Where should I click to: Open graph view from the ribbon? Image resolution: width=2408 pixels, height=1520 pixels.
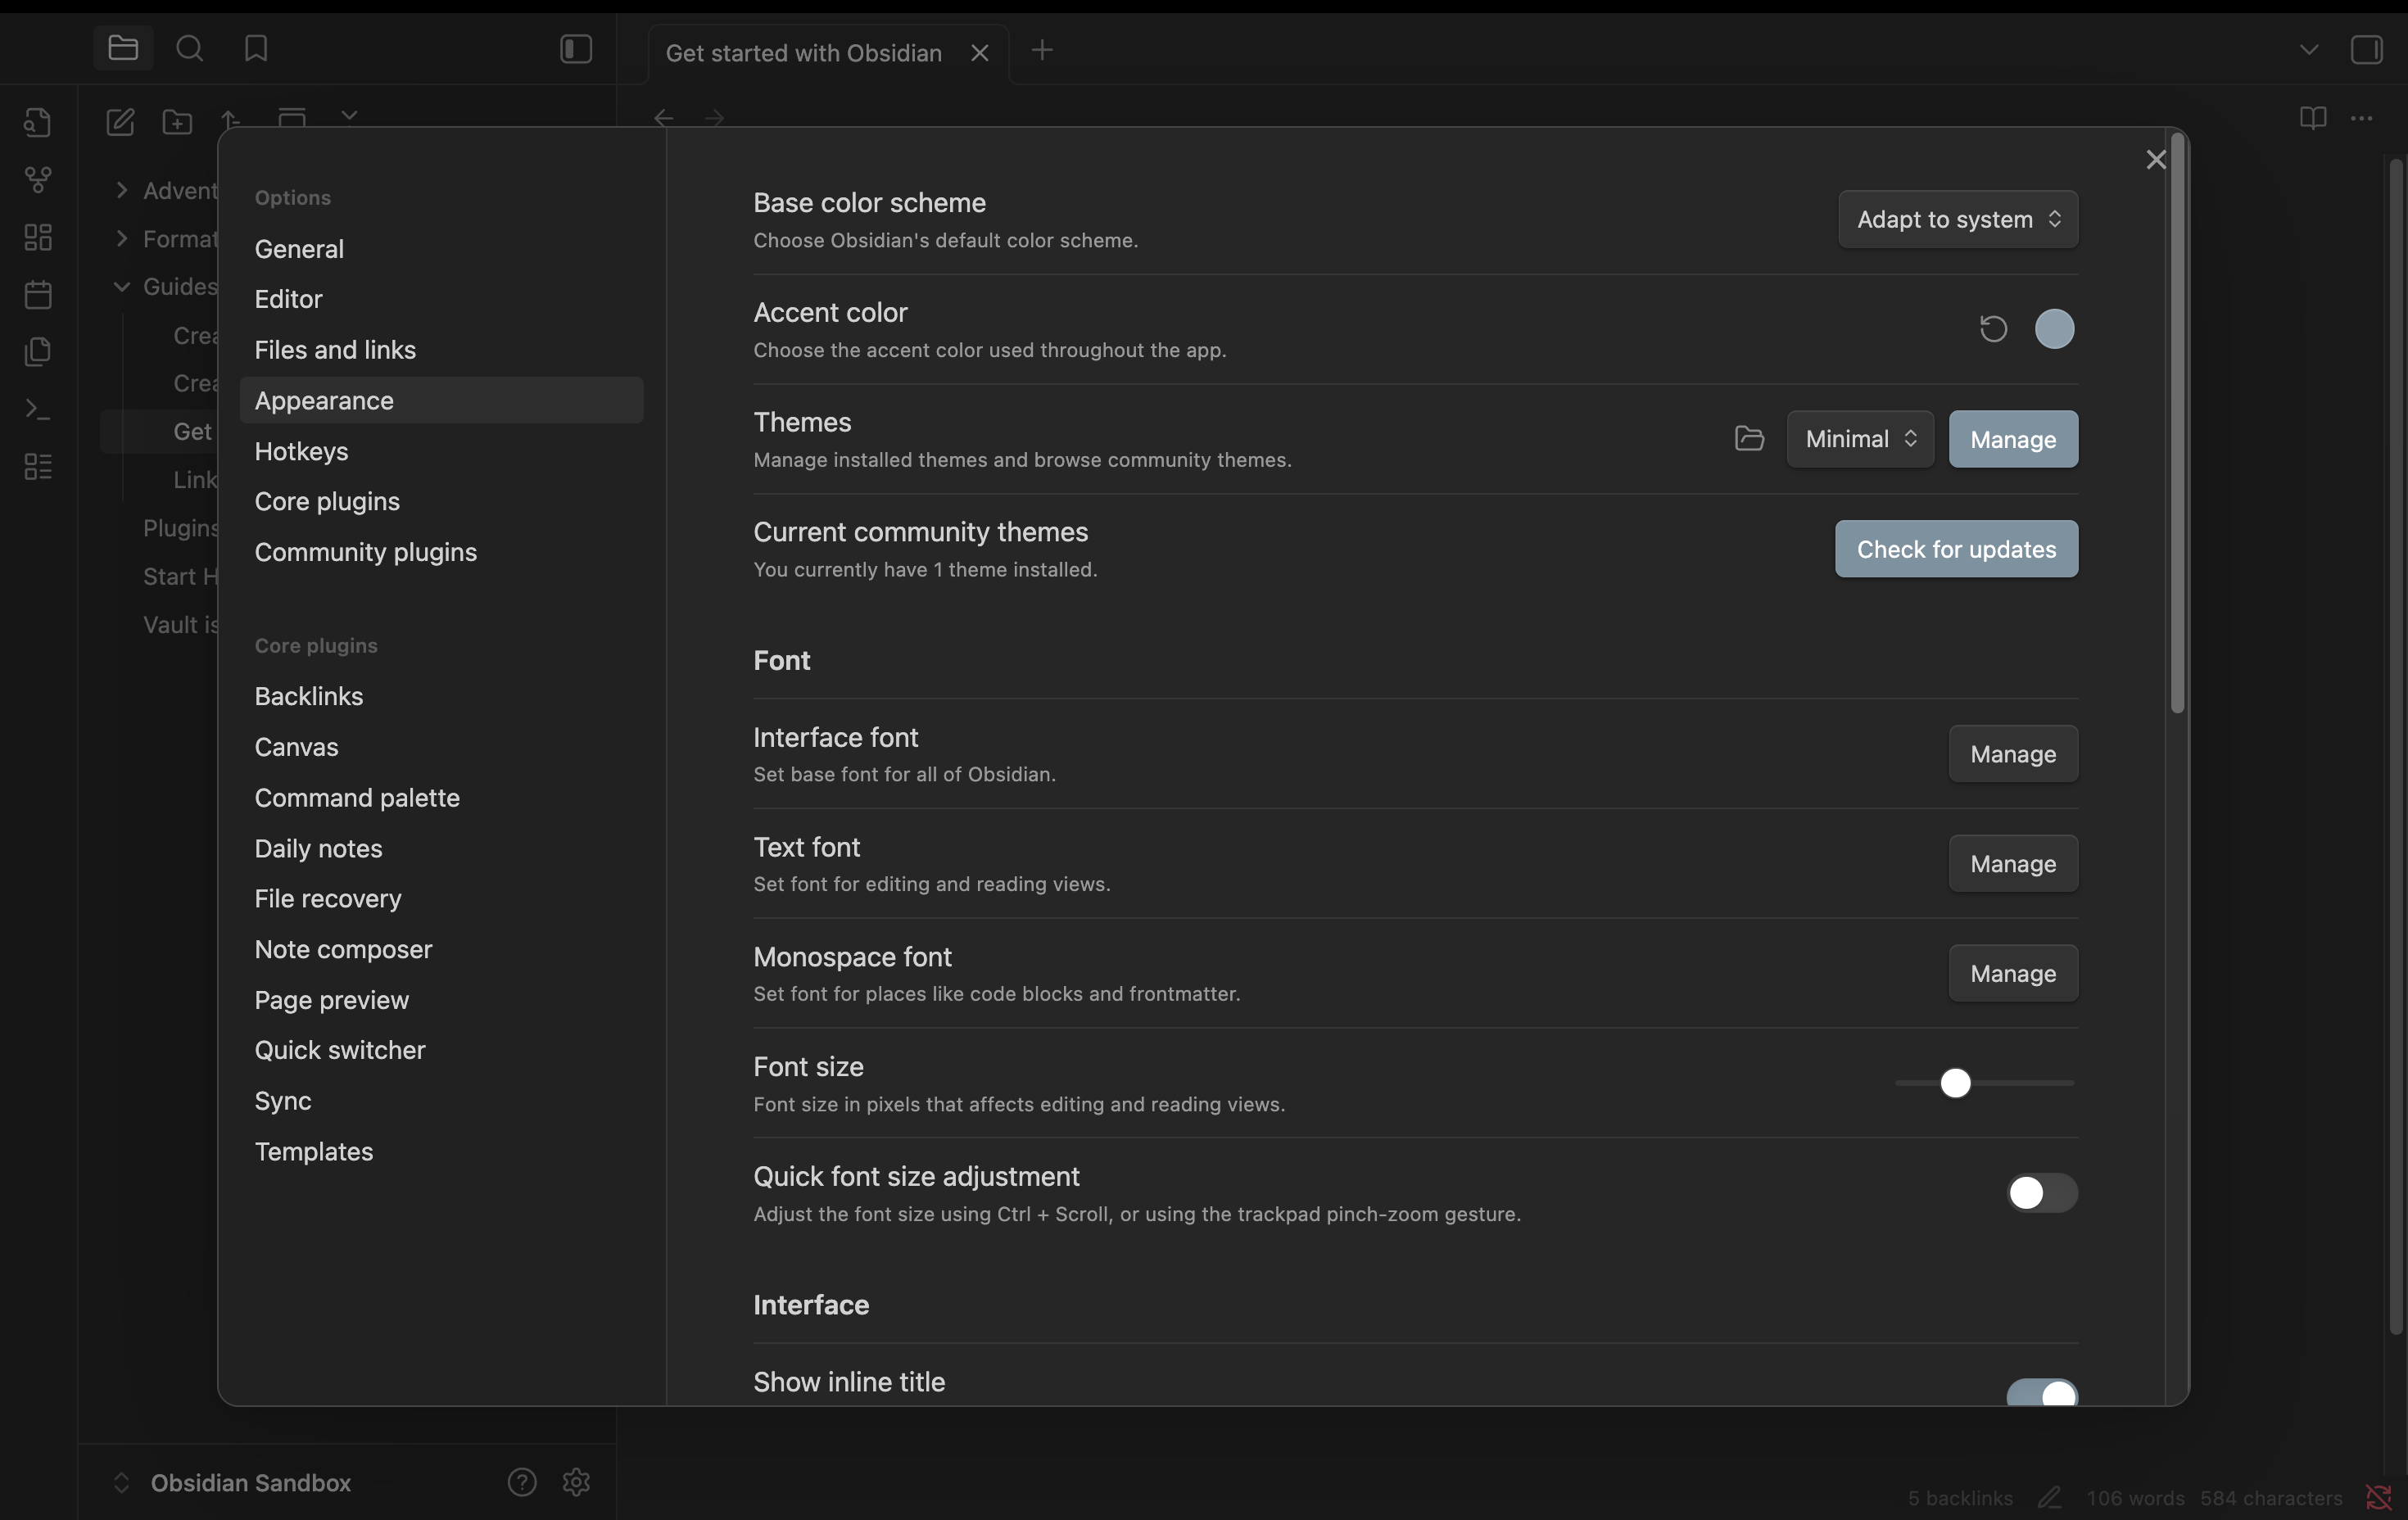click(x=38, y=180)
